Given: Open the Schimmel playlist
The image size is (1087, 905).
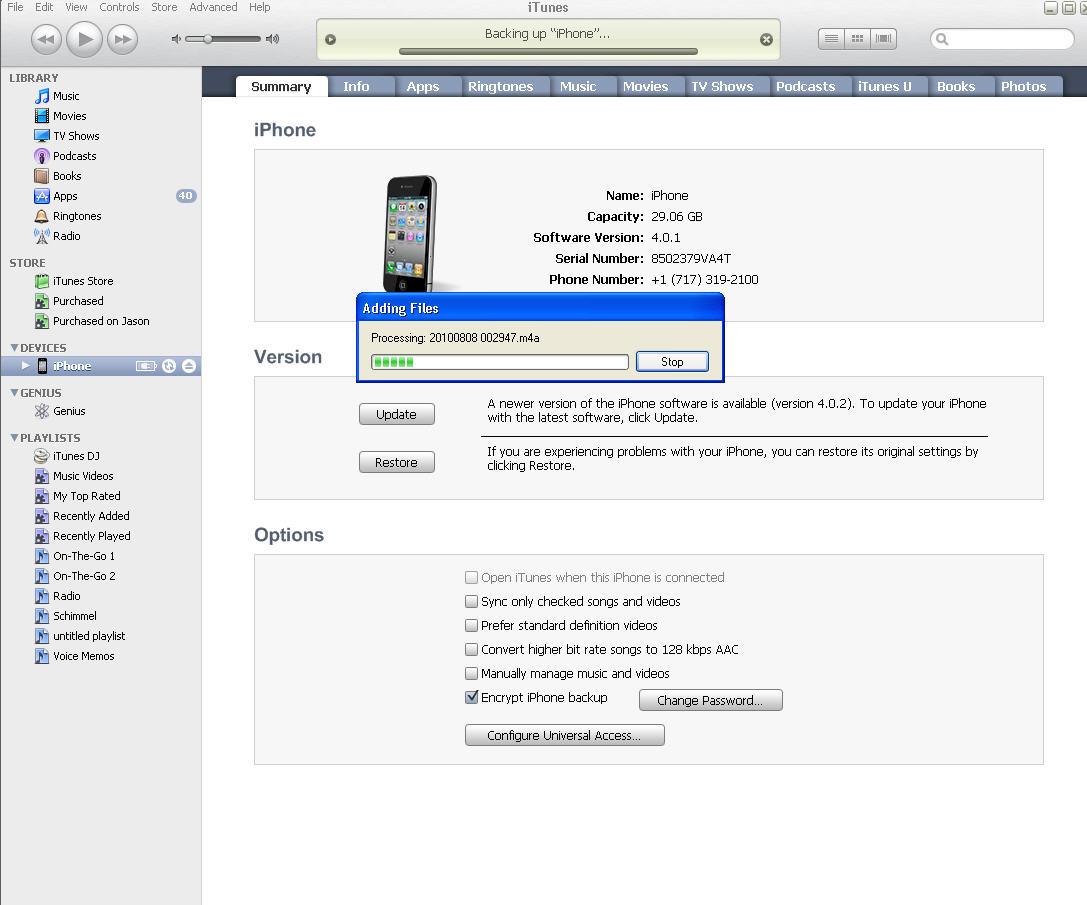Looking at the screenshot, I should pyautogui.click(x=74, y=616).
